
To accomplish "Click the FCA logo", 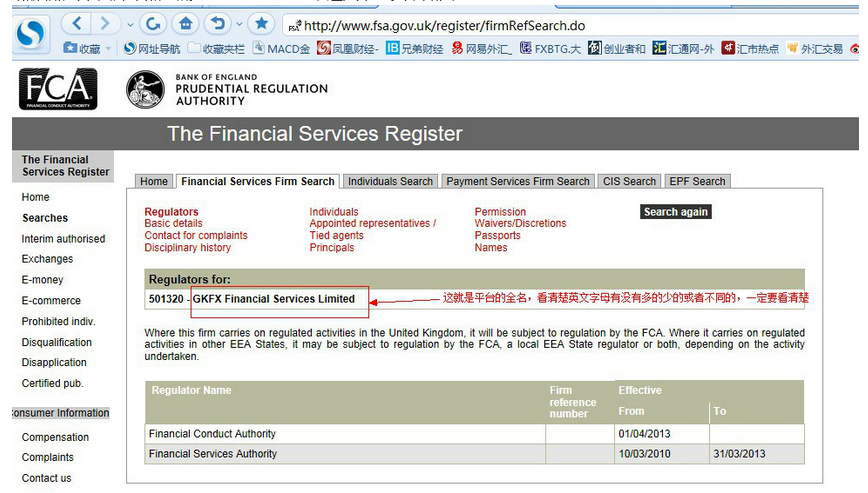I will point(58,89).
